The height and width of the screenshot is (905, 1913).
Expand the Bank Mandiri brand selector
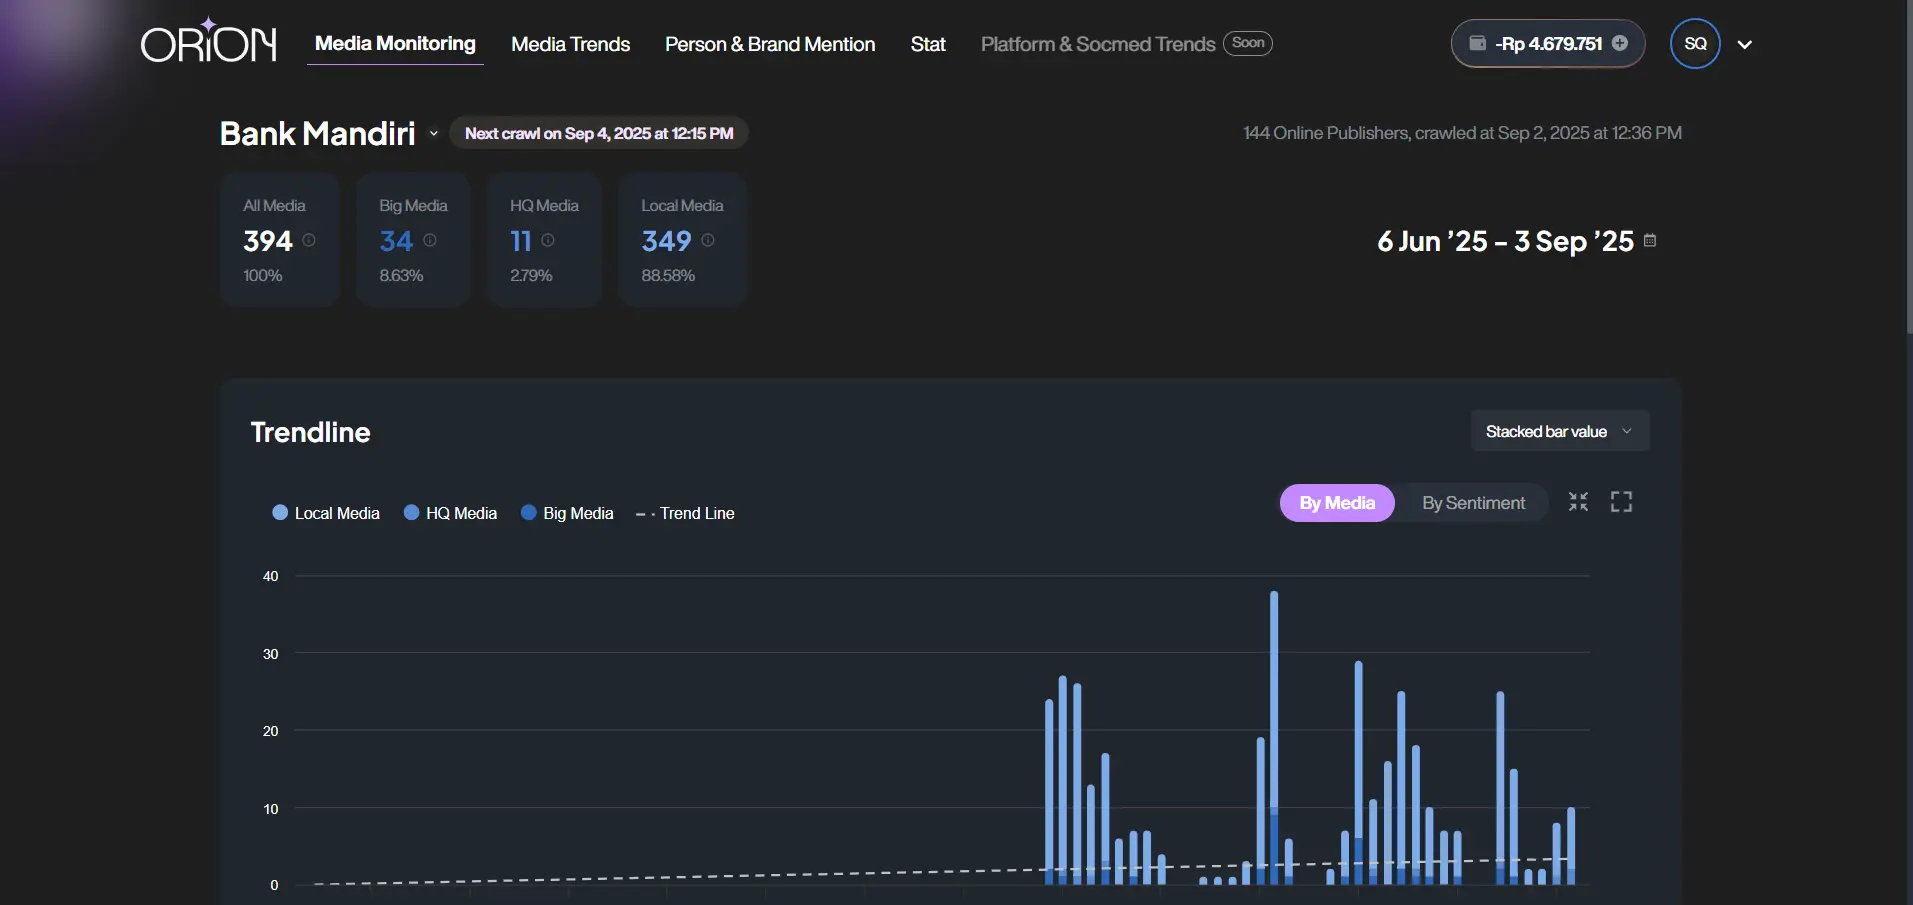[433, 133]
